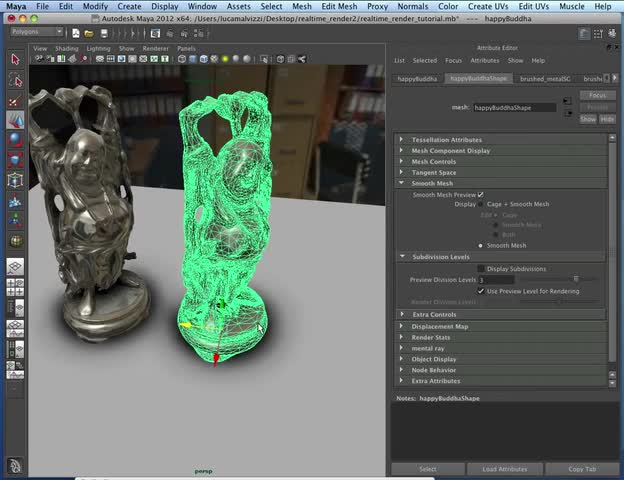Click the mesh name field happyBuddhaShape
Screen dimensions: 624x480
[514, 107]
